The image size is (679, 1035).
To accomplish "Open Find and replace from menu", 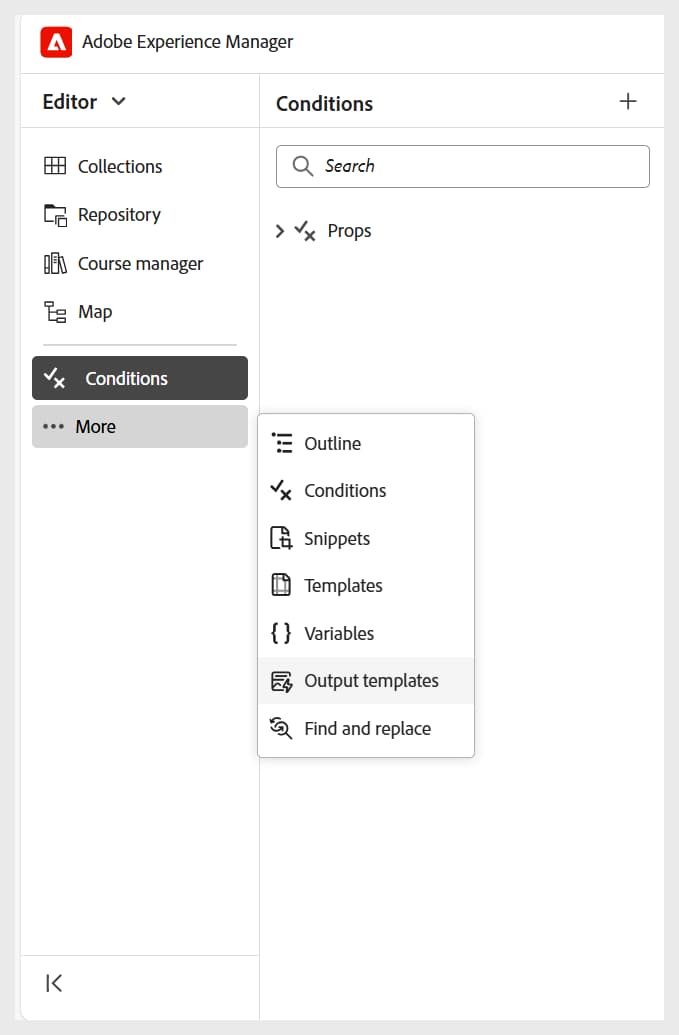I will 367,729.
